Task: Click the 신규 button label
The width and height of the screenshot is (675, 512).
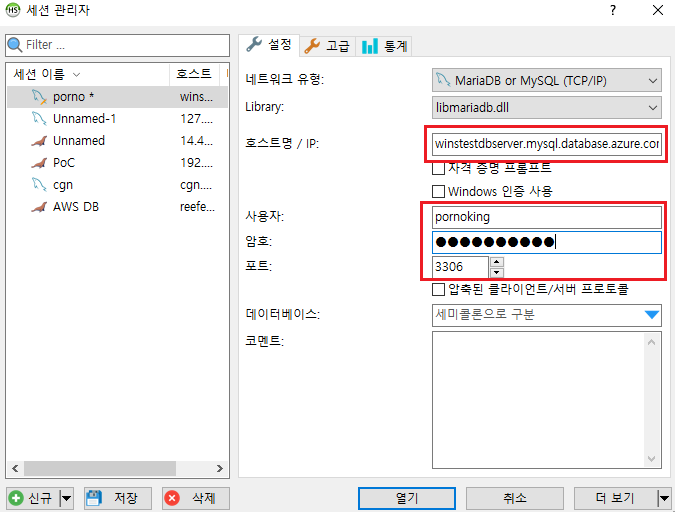Action: tap(40, 498)
